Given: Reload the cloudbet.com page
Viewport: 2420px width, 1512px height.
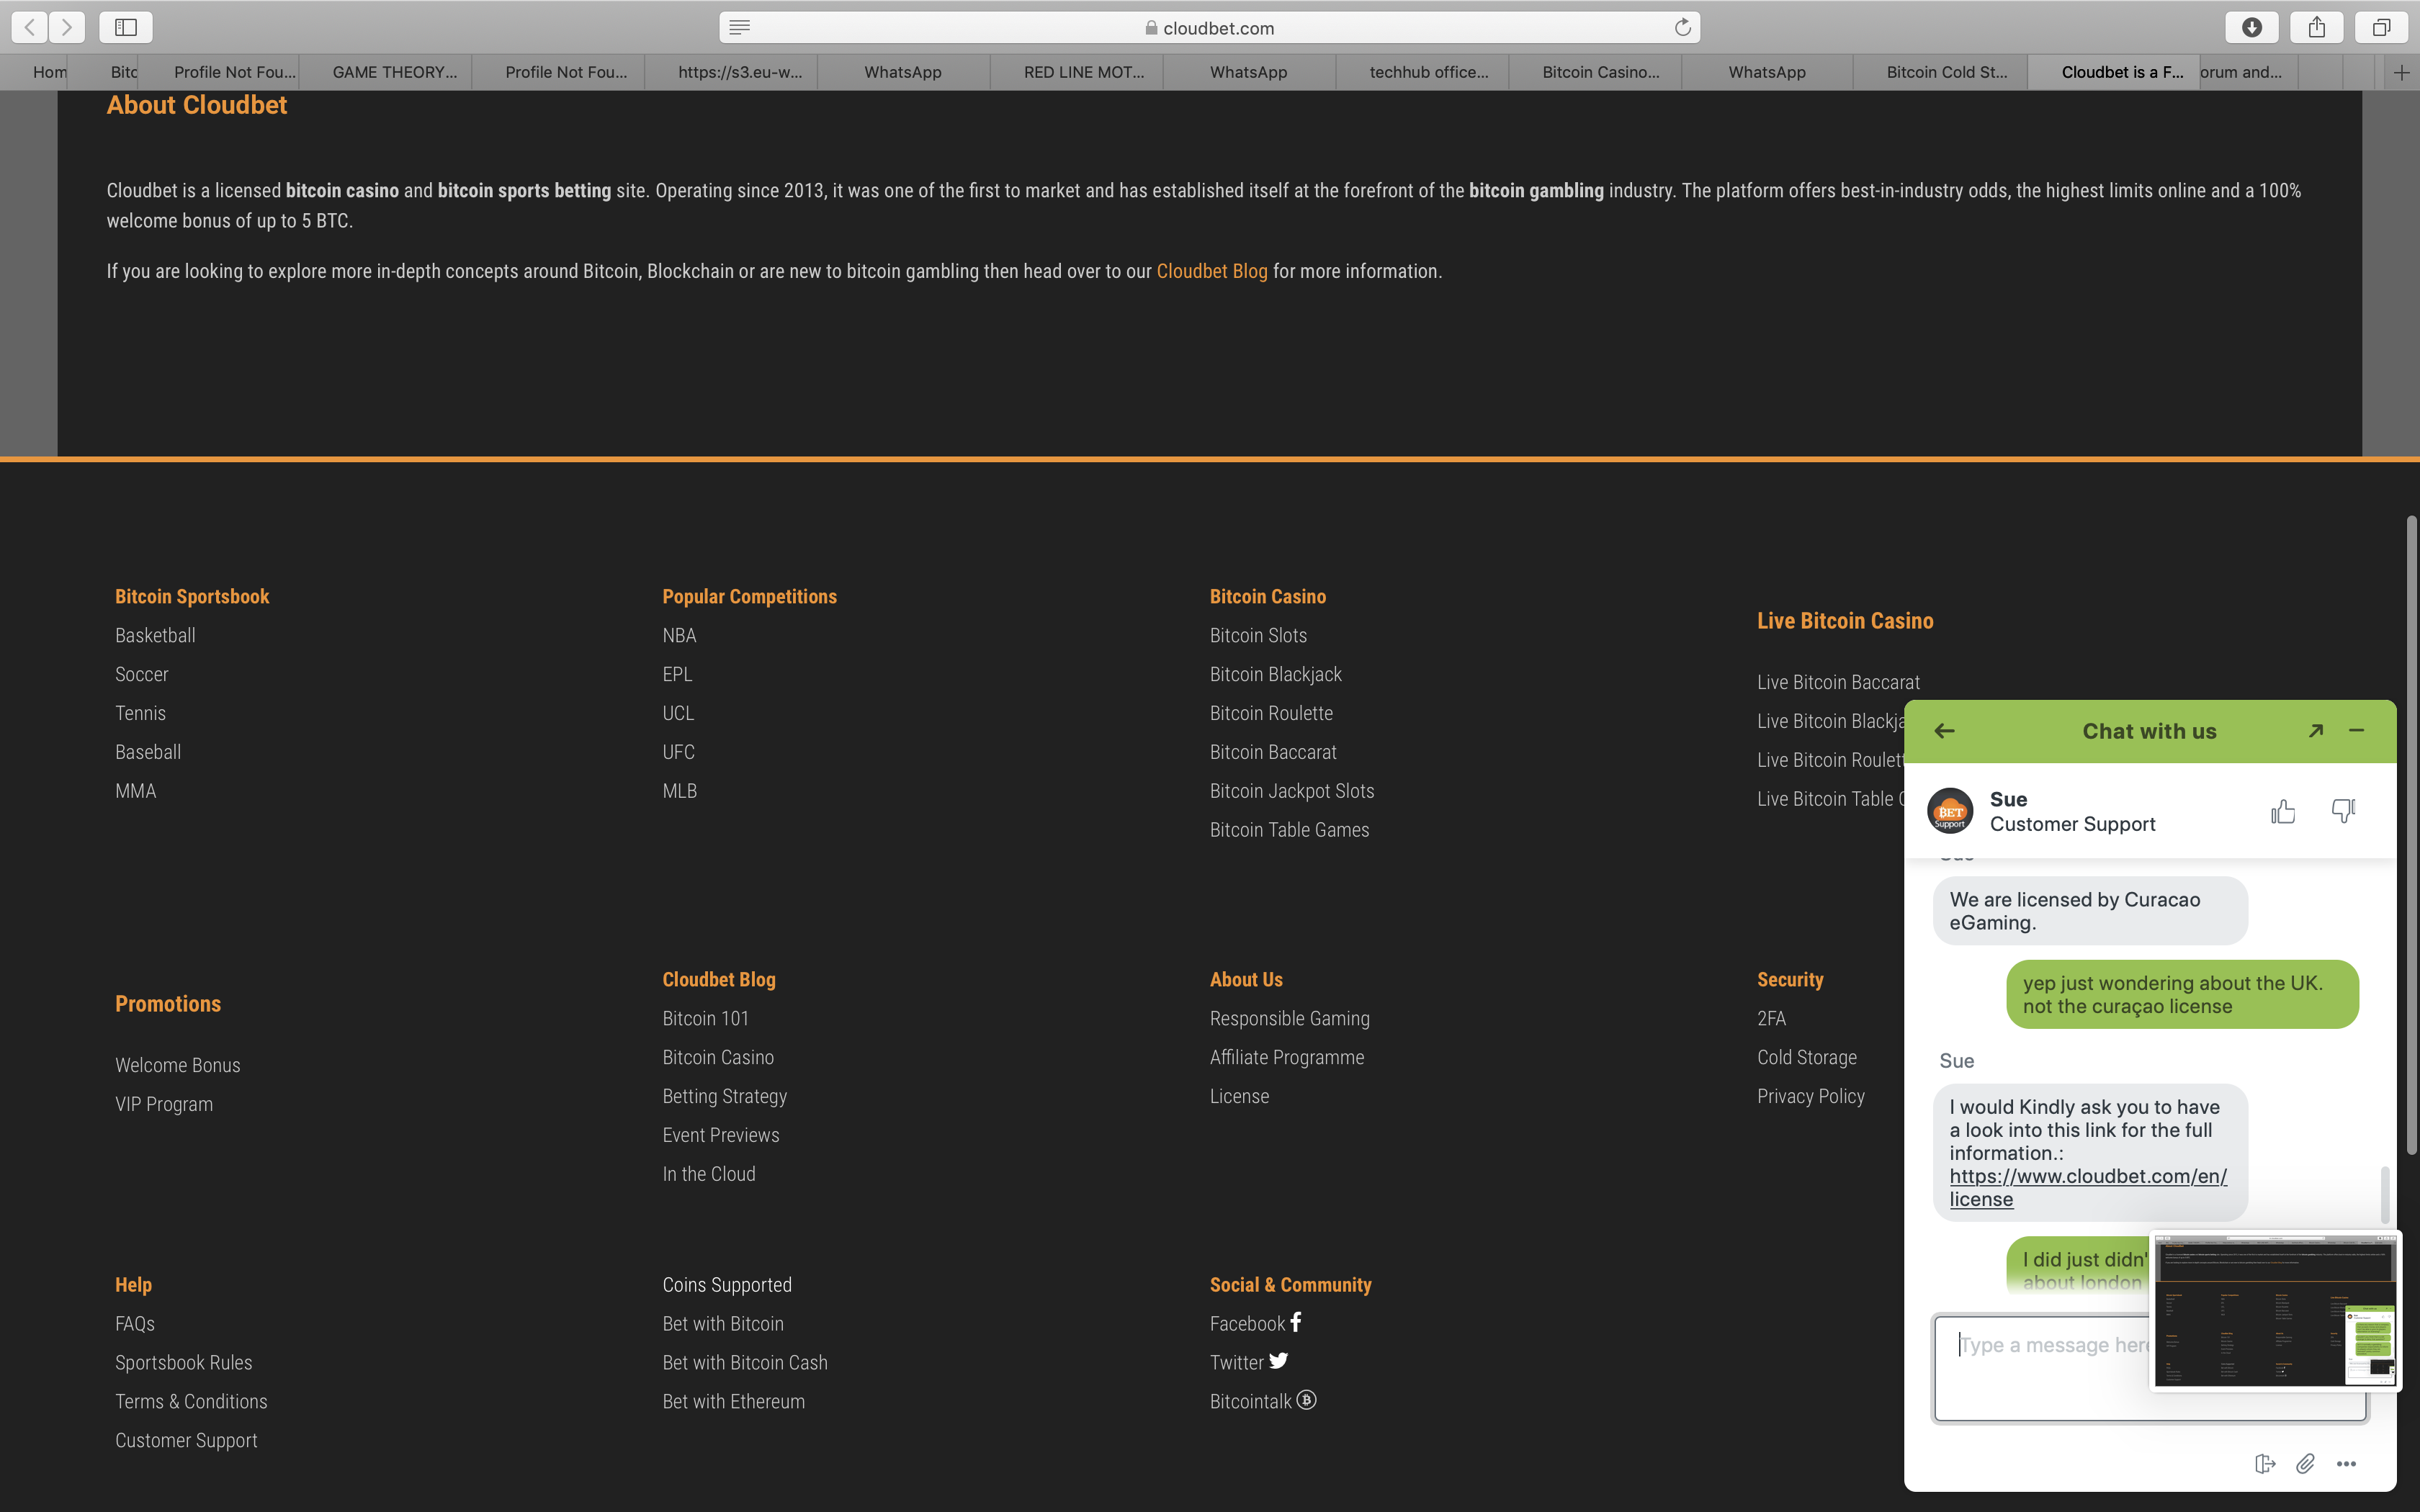Looking at the screenshot, I should click(x=1683, y=27).
